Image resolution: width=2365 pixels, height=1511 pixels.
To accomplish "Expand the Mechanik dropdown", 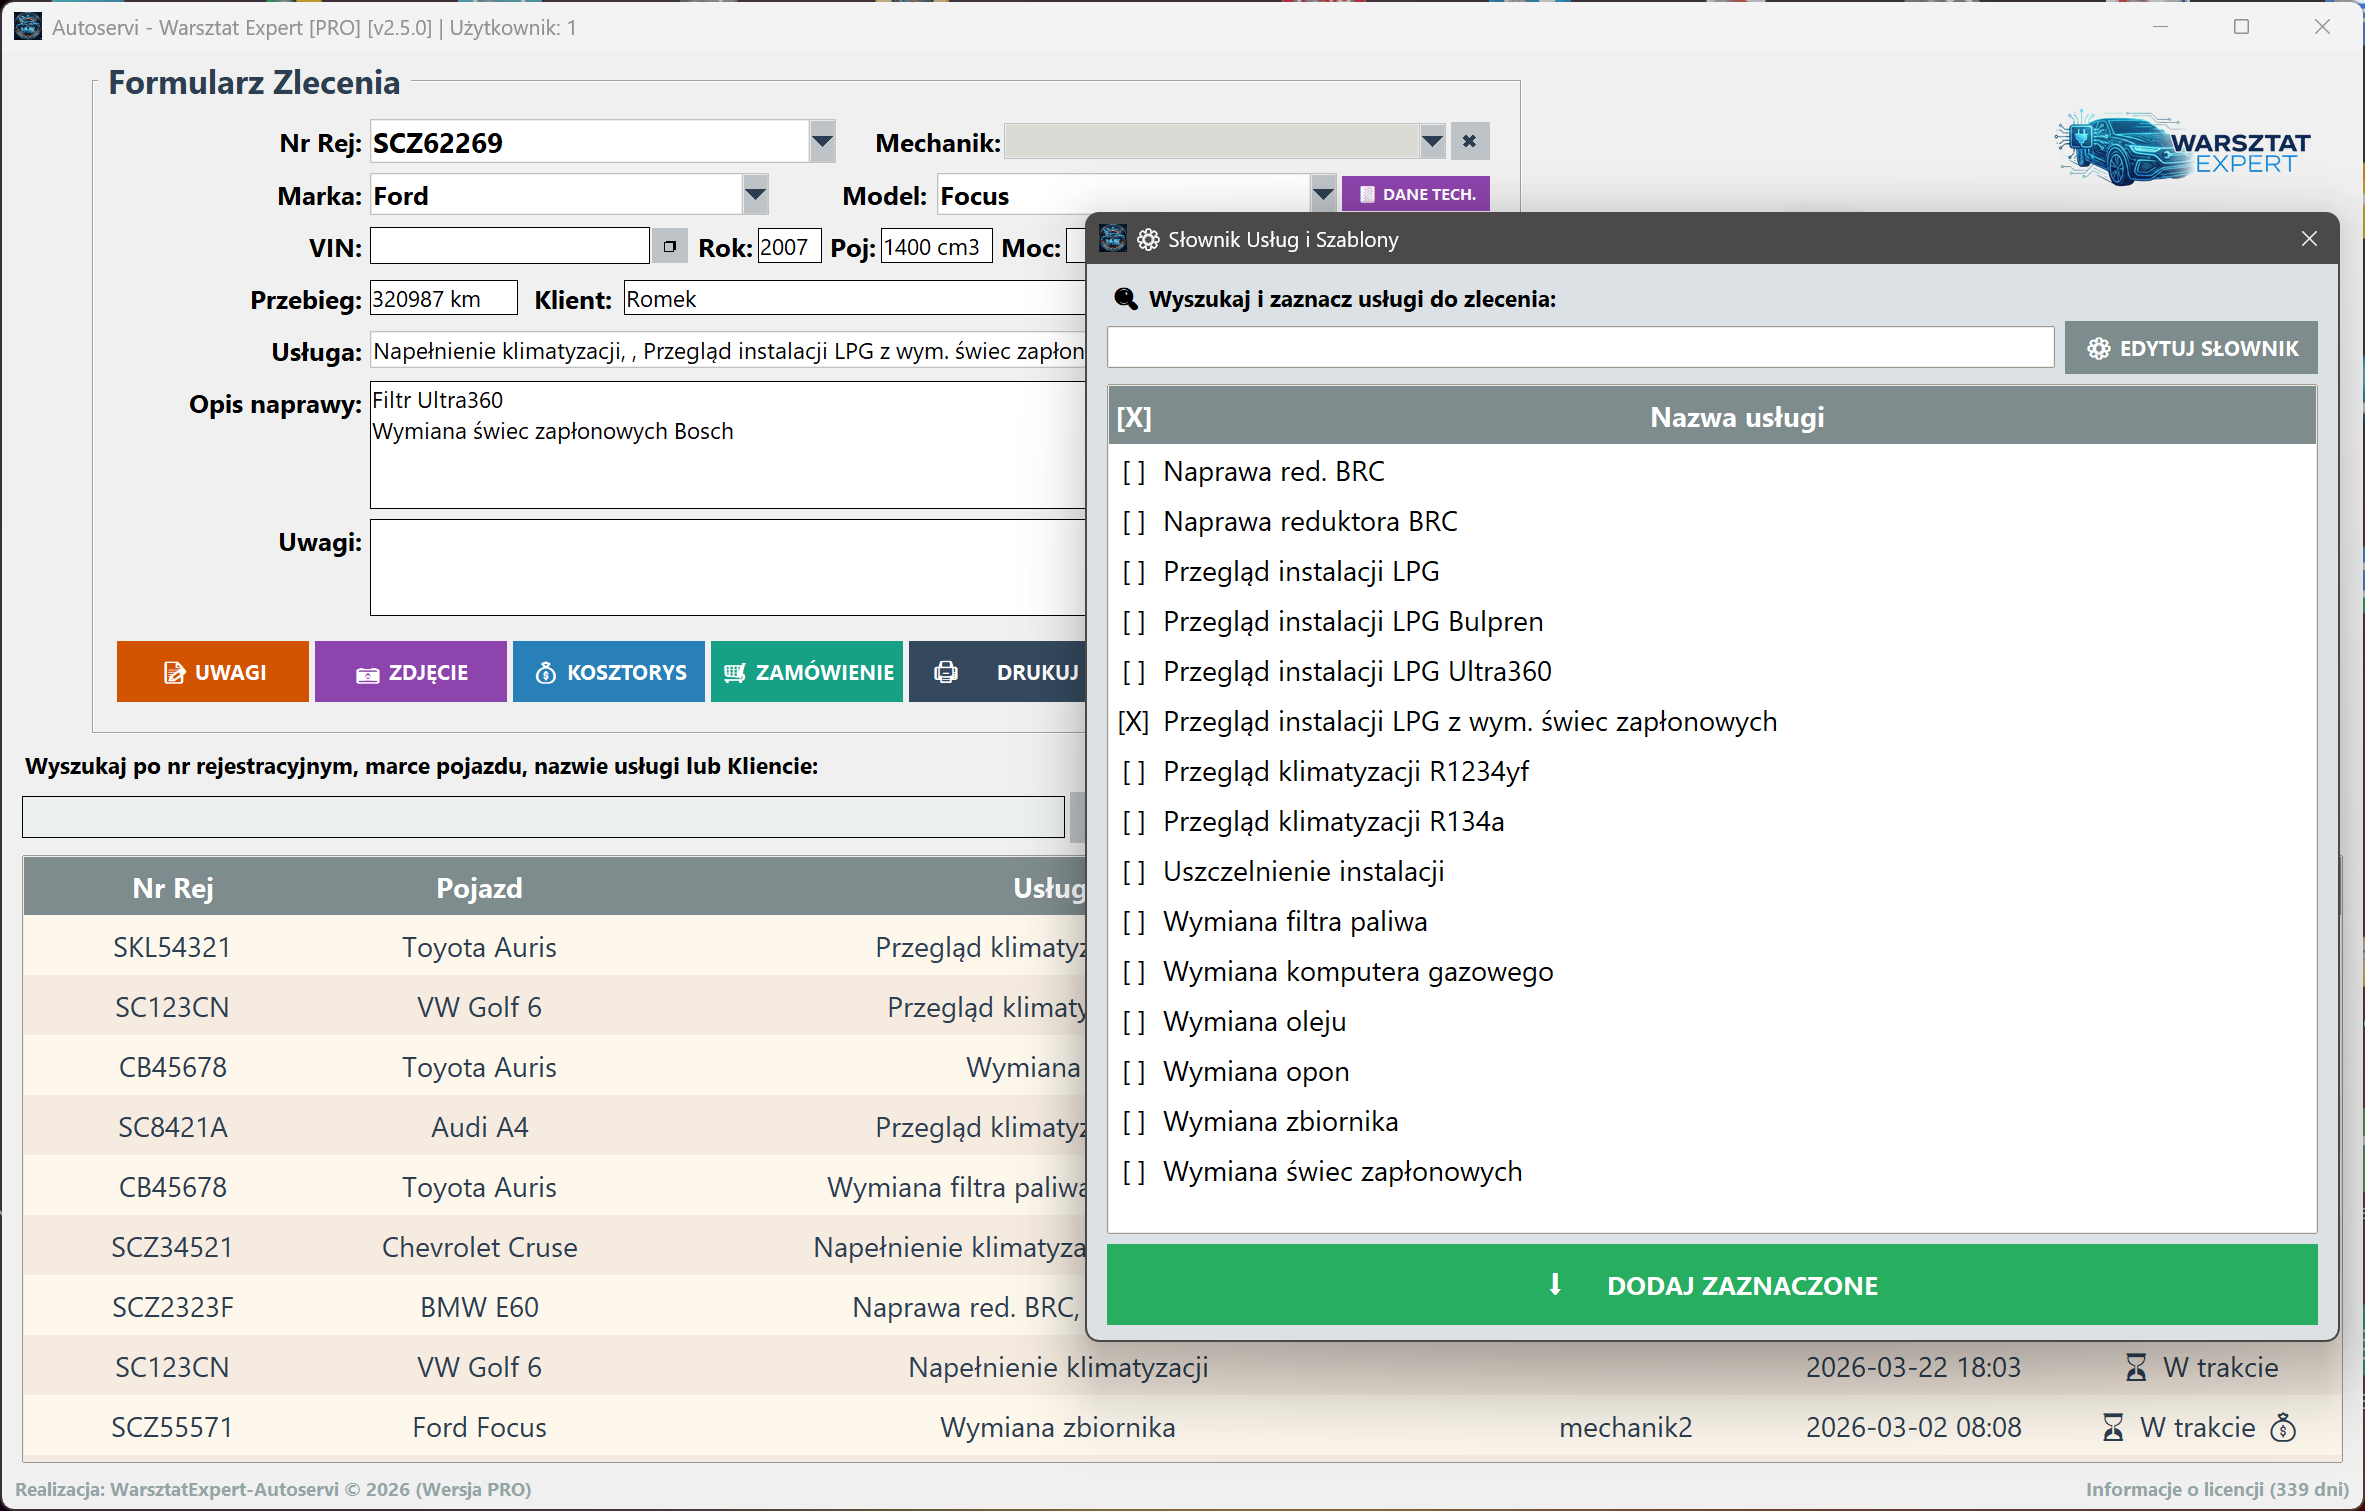I will tap(1432, 142).
